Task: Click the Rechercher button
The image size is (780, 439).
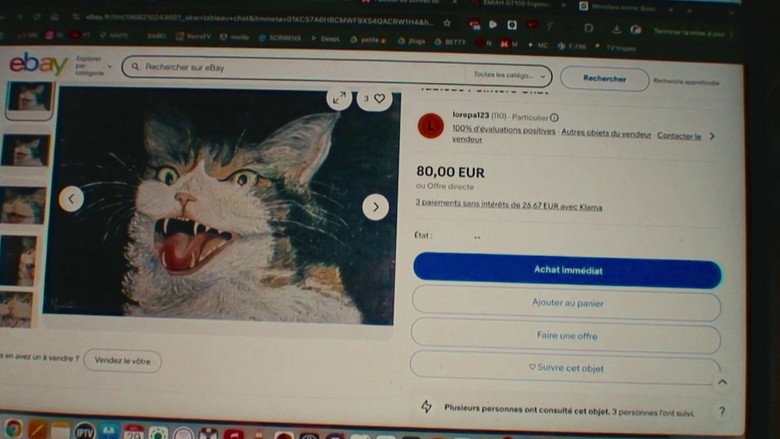Action: pos(604,79)
